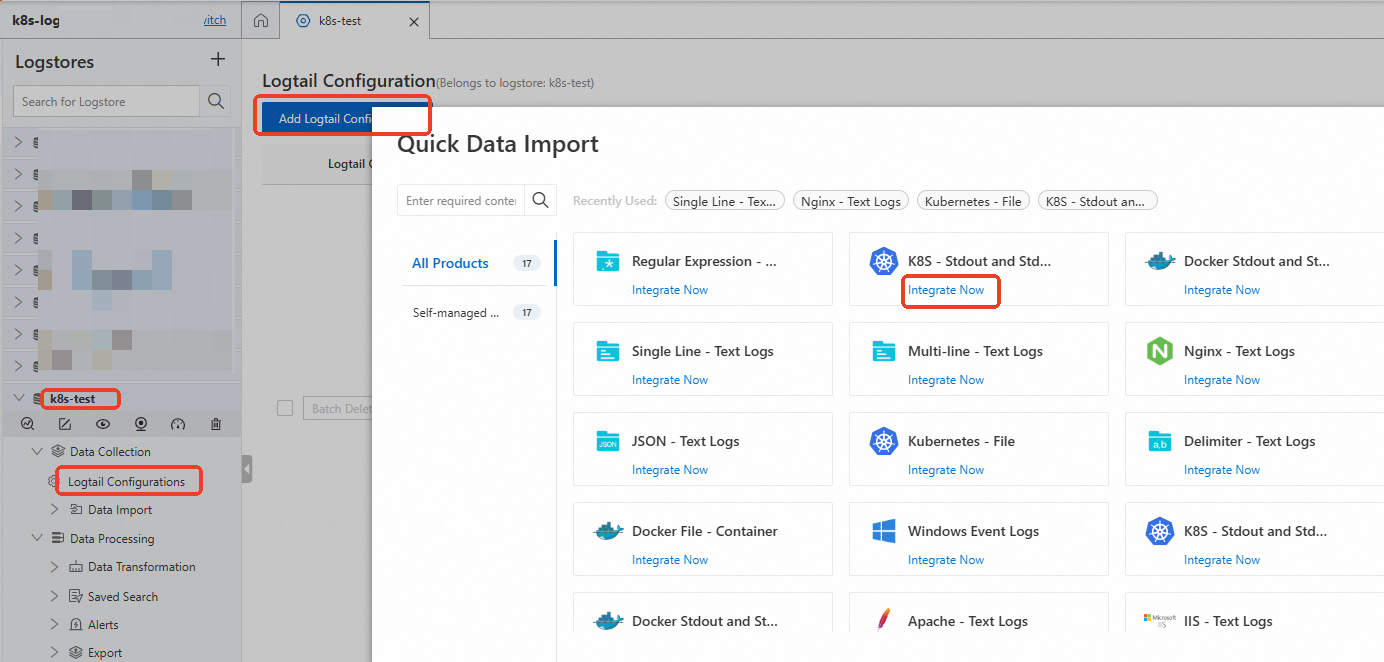Viewport: 1384px width, 662px height.
Task: Choose recently used K8S - Stdout an... chip
Action: tap(1097, 201)
